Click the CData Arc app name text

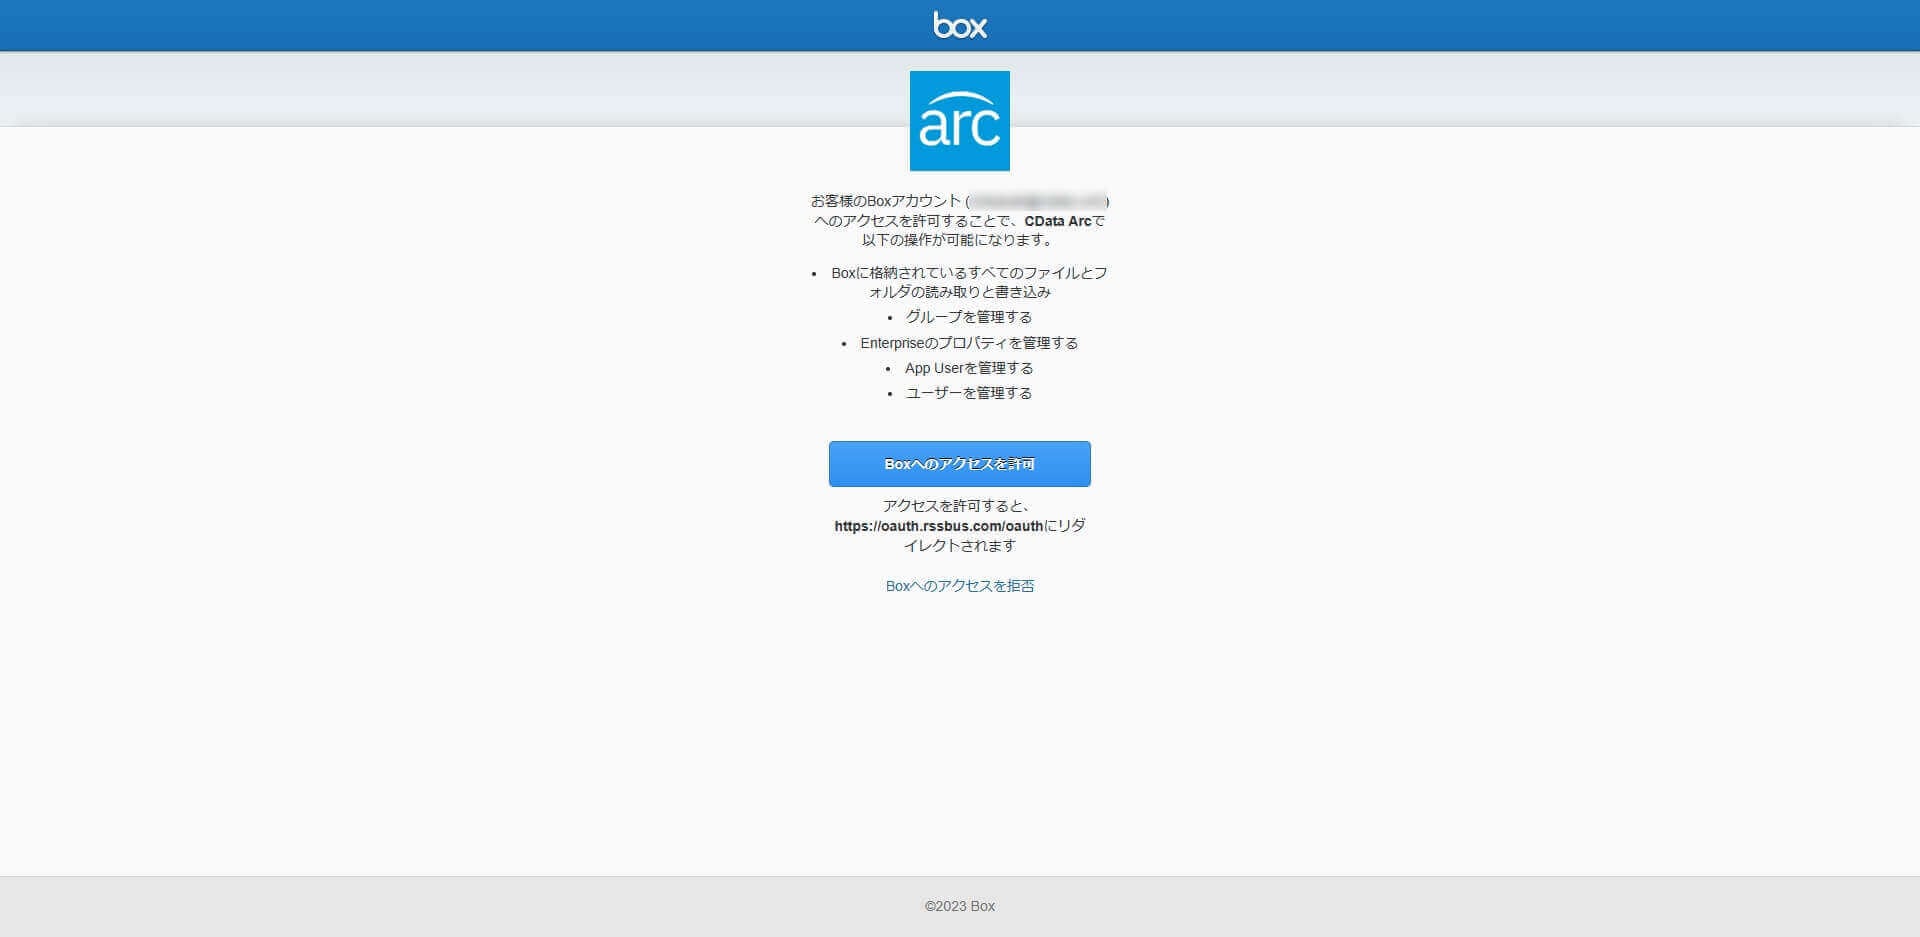[1057, 221]
